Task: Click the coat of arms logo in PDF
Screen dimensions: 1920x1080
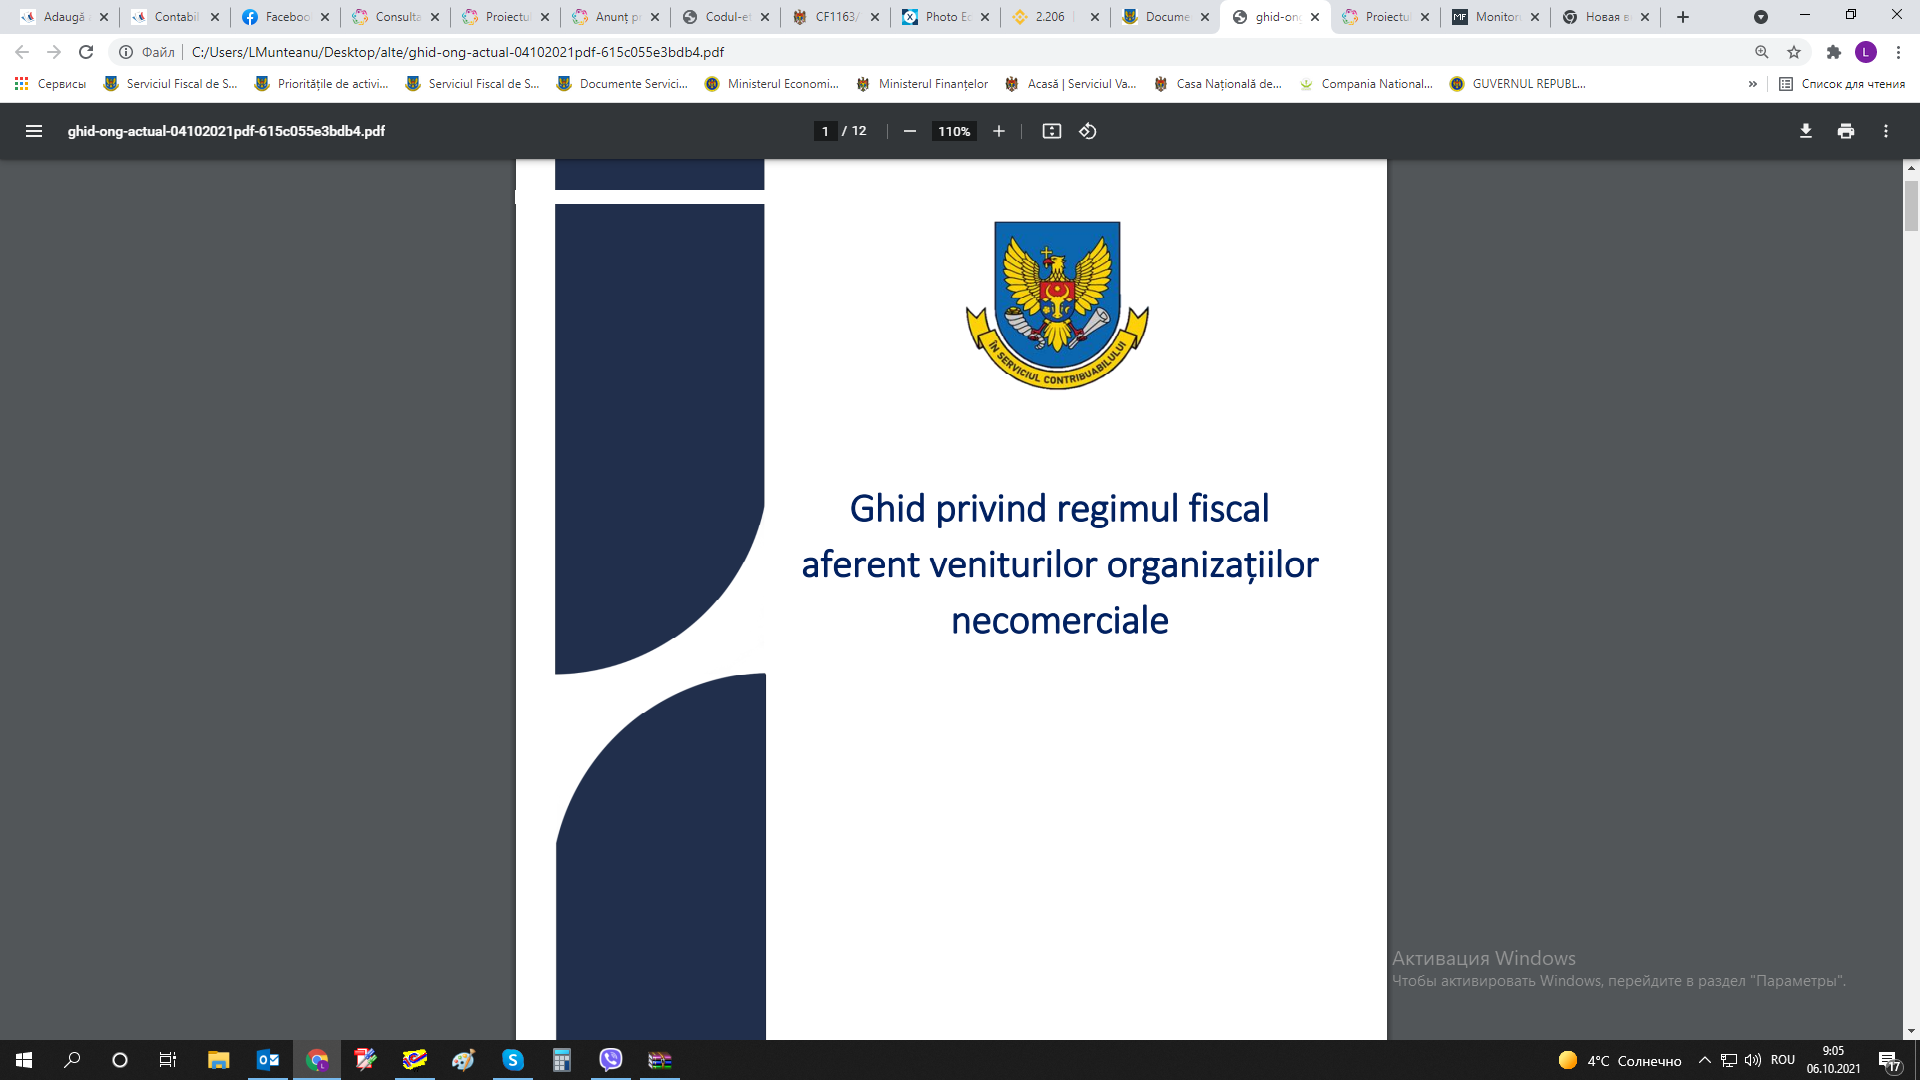Action: tap(1057, 305)
